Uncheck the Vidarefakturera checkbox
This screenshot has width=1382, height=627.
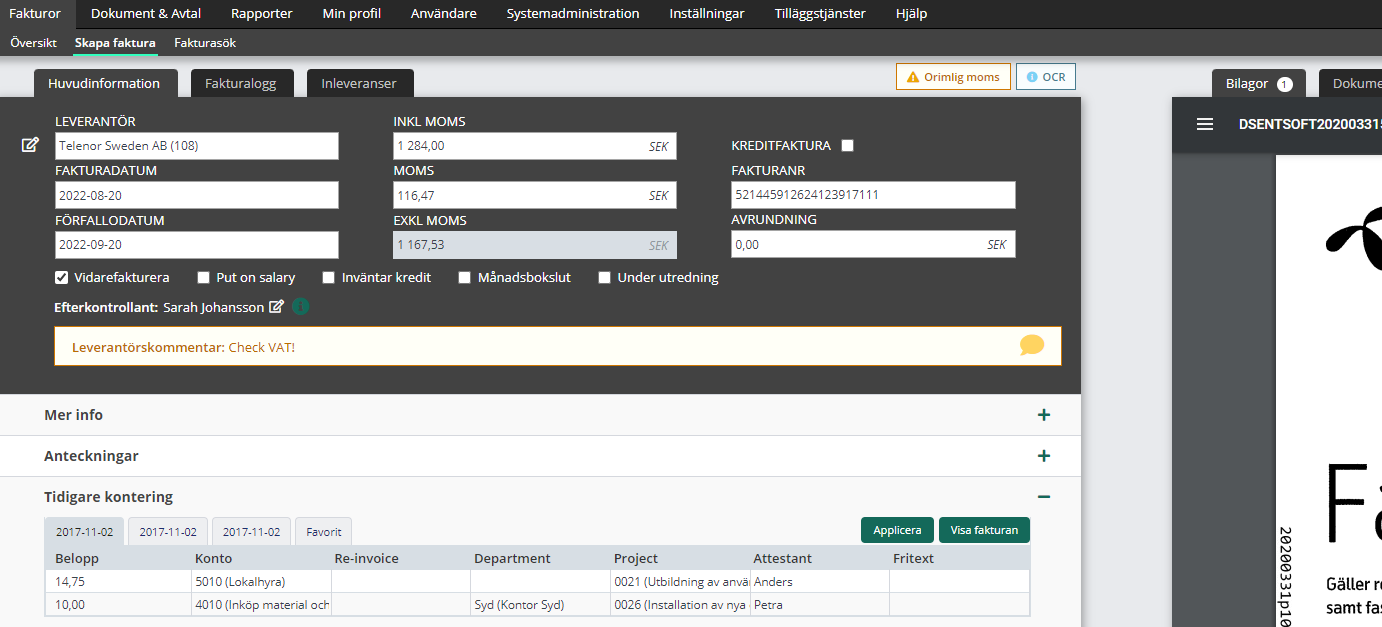coord(61,277)
